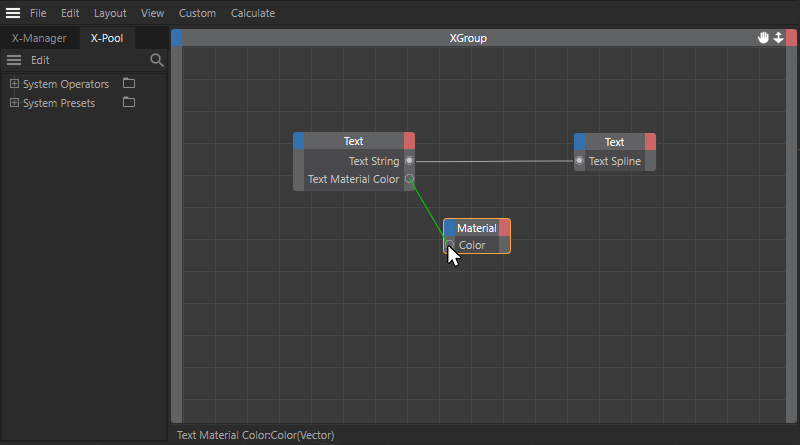Screen dimensions: 800x445
Task: Open the main hamburger menu icon
Action: point(13,13)
